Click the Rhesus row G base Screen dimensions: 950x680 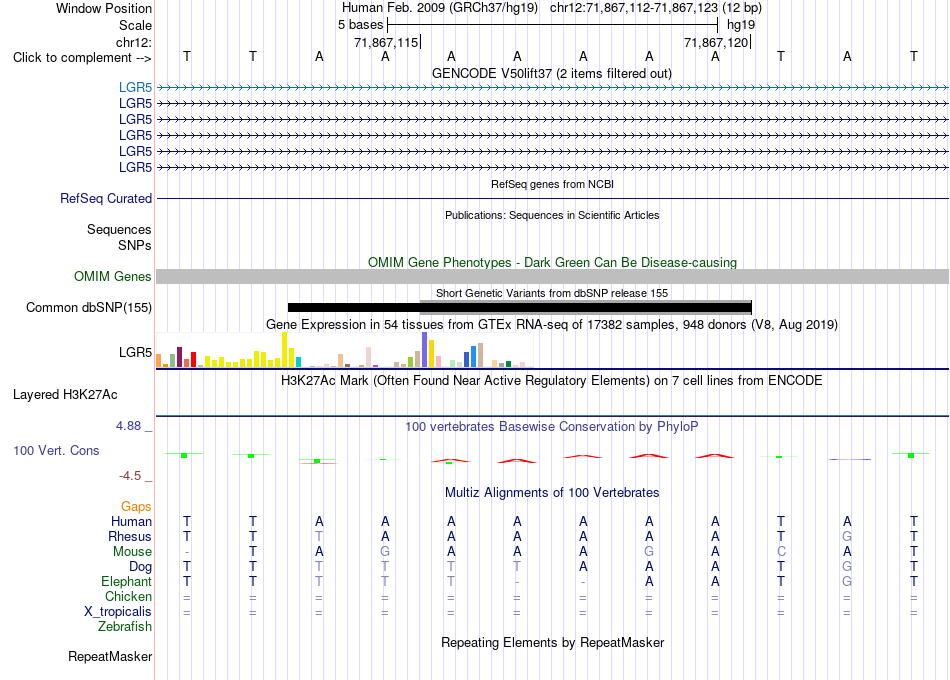[x=847, y=536]
